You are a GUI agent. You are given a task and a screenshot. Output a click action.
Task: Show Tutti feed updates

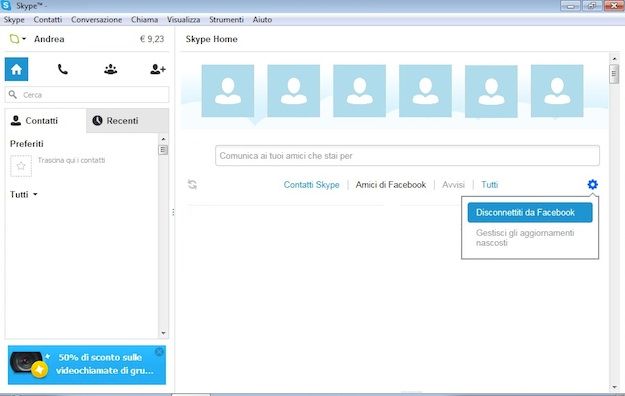[x=489, y=185]
